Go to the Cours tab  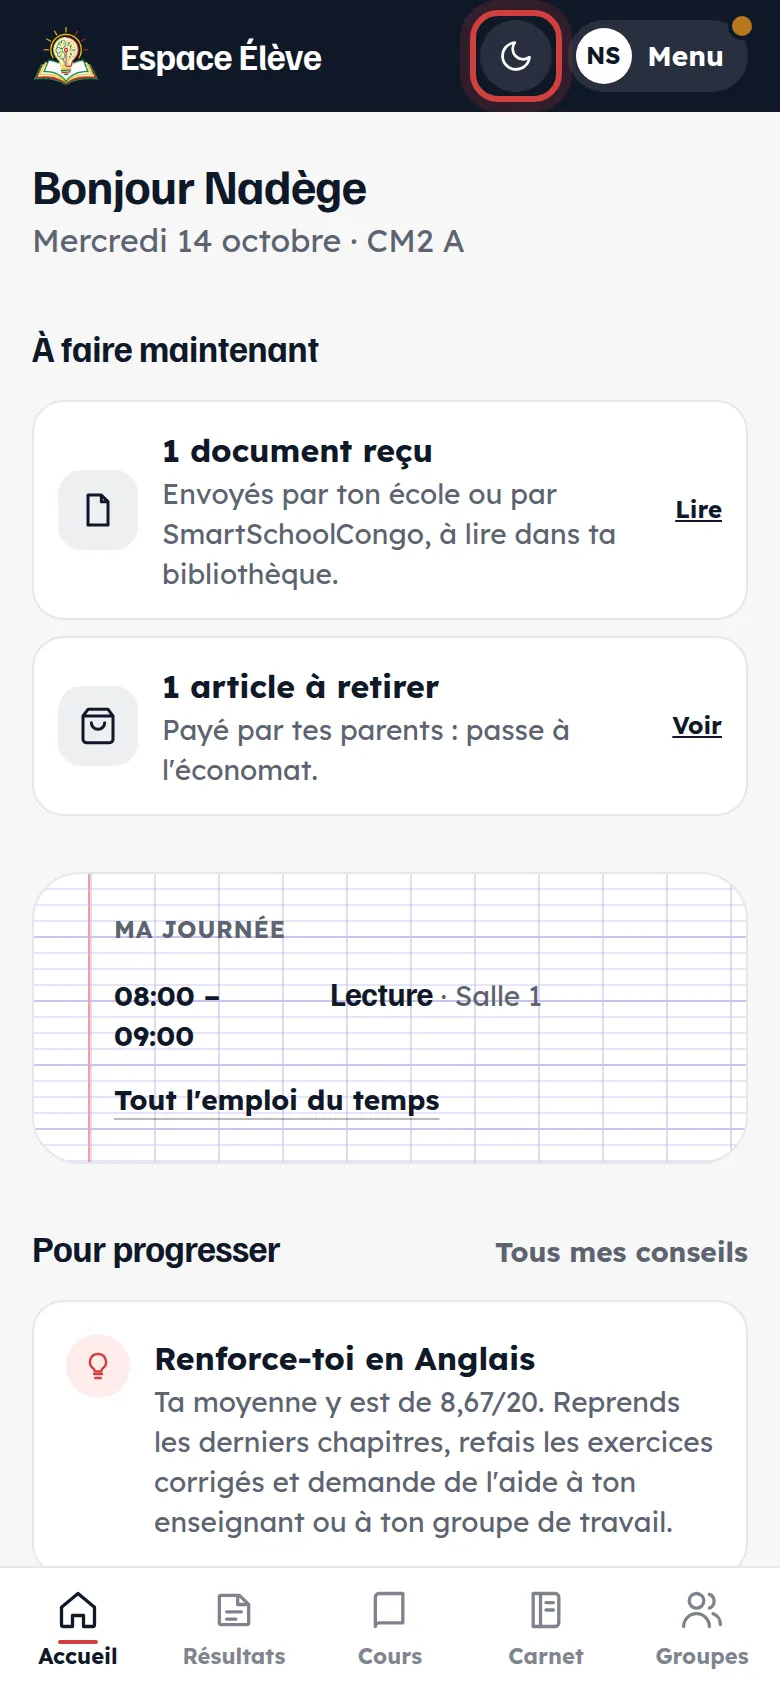[390, 1628]
